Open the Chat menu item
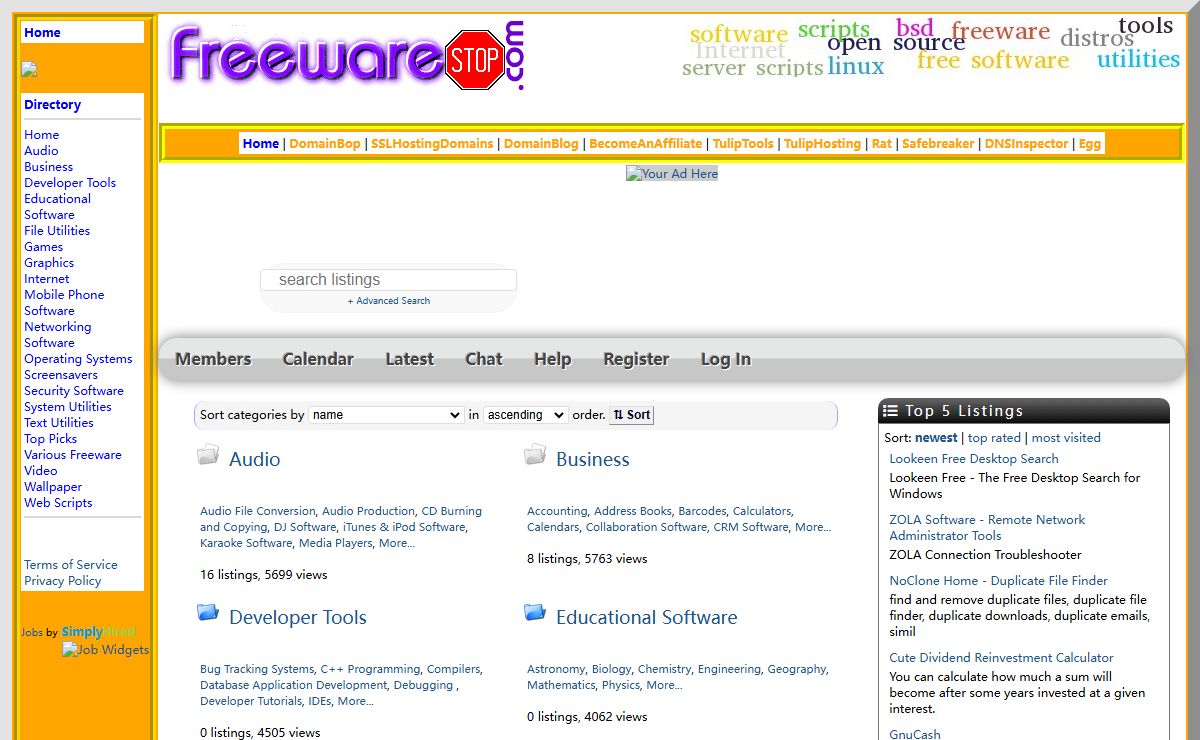The image size is (1200, 740). click(x=484, y=359)
